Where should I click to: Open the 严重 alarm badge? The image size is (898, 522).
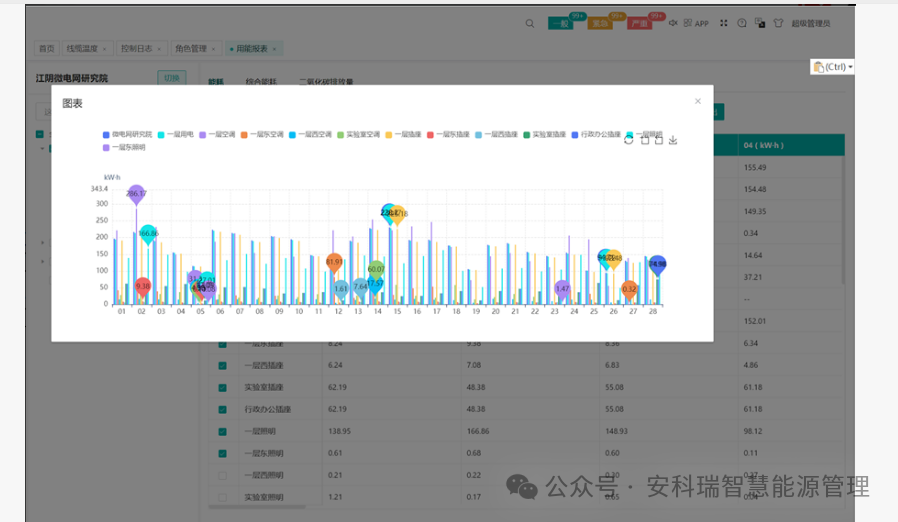639,23
